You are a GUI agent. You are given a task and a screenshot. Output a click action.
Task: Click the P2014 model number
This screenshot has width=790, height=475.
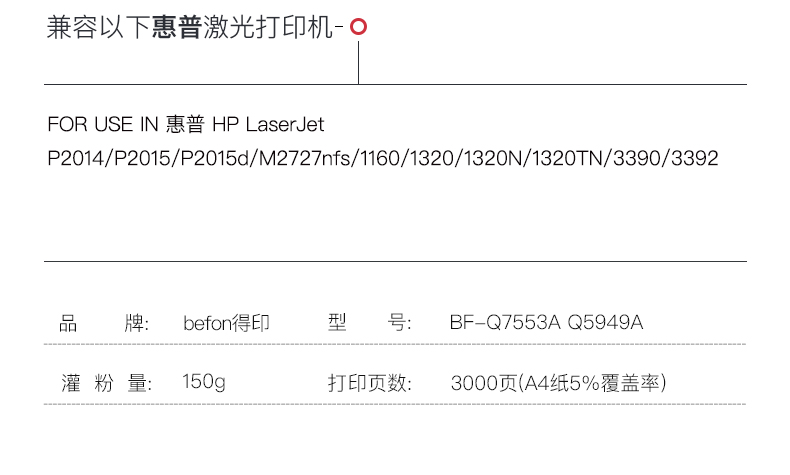point(76,158)
